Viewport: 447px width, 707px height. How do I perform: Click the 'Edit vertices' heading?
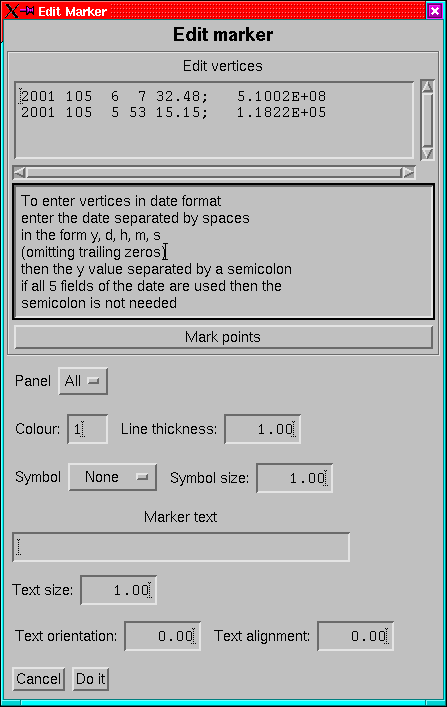point(223,66)
